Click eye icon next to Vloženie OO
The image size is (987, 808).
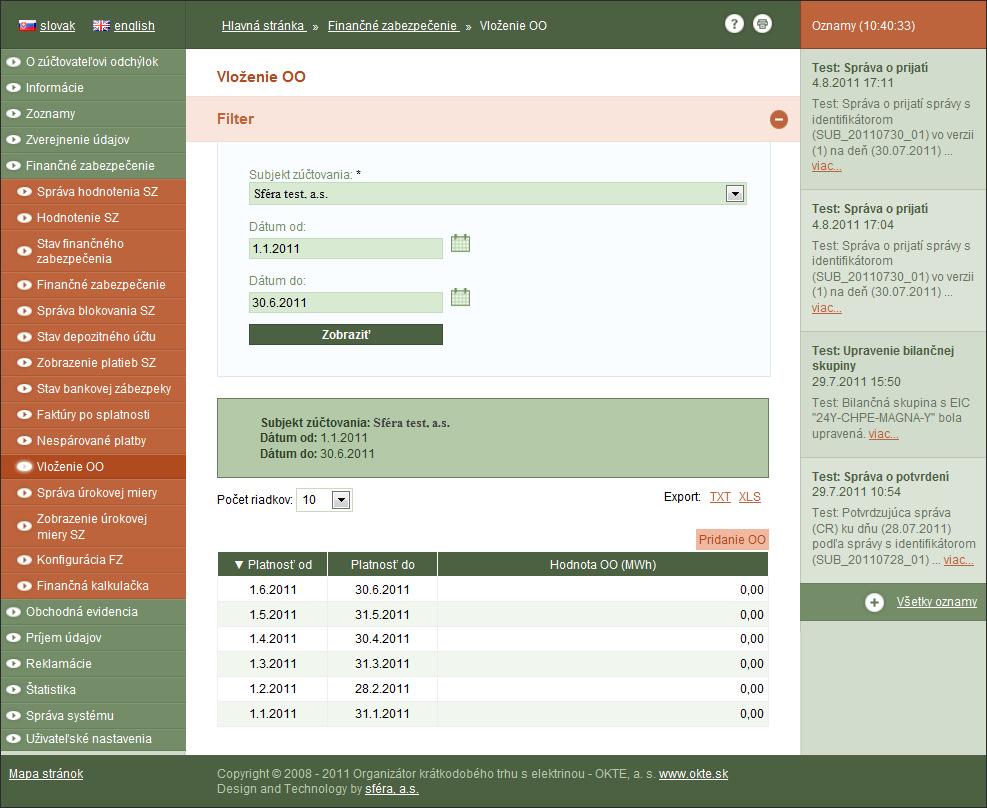point(24,466)
